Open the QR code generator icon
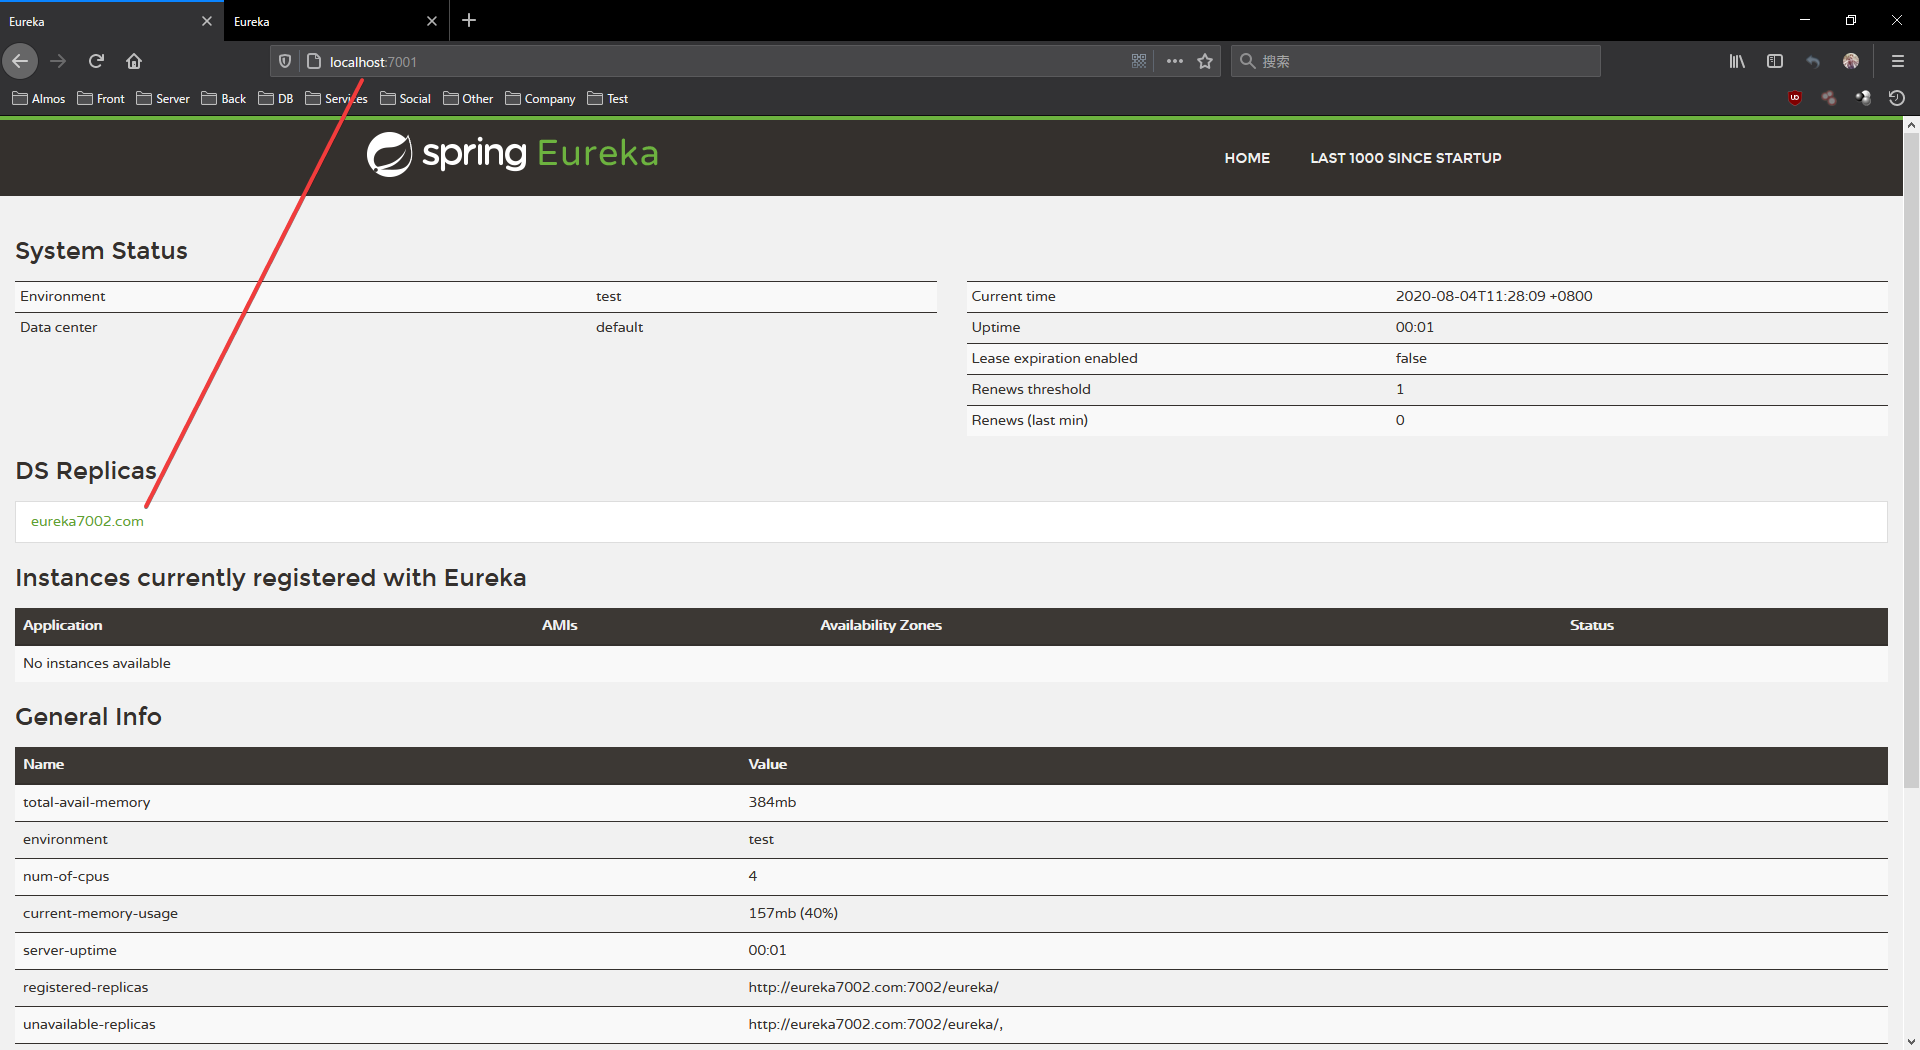This screenshot has width=1920, height=1050. tap(1139, 61)
